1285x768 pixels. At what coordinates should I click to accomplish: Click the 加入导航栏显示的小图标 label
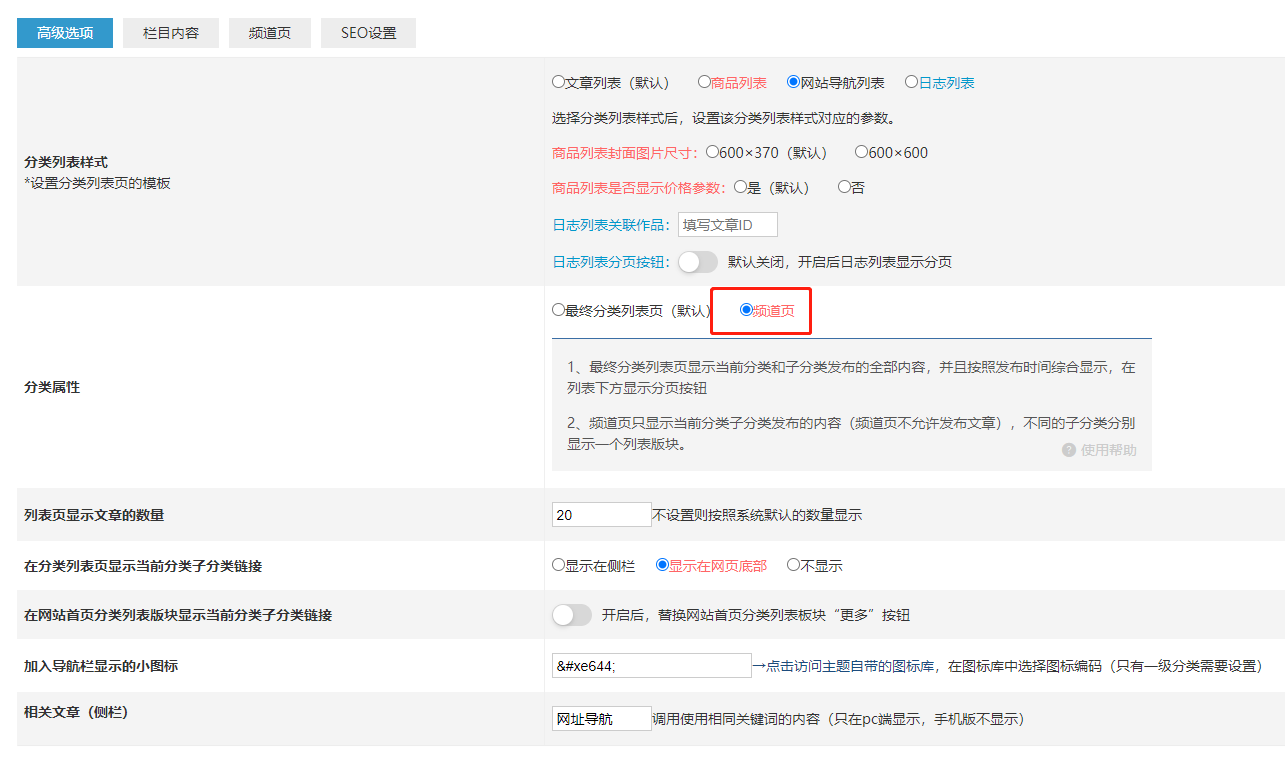[101, 665]
